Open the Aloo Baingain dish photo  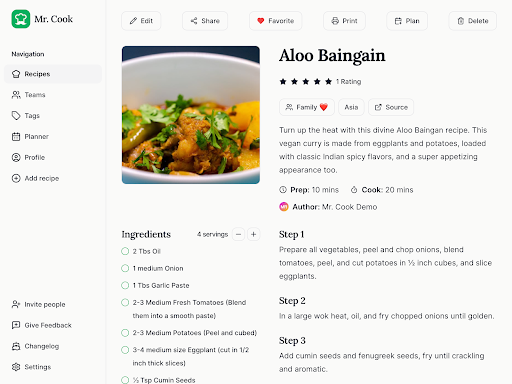click(x=191, y=115)
